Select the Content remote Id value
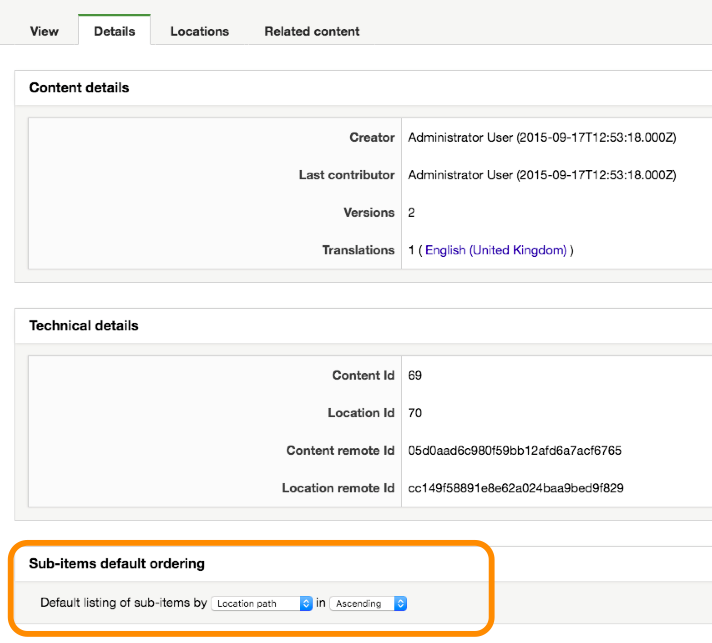 (514, 450)
